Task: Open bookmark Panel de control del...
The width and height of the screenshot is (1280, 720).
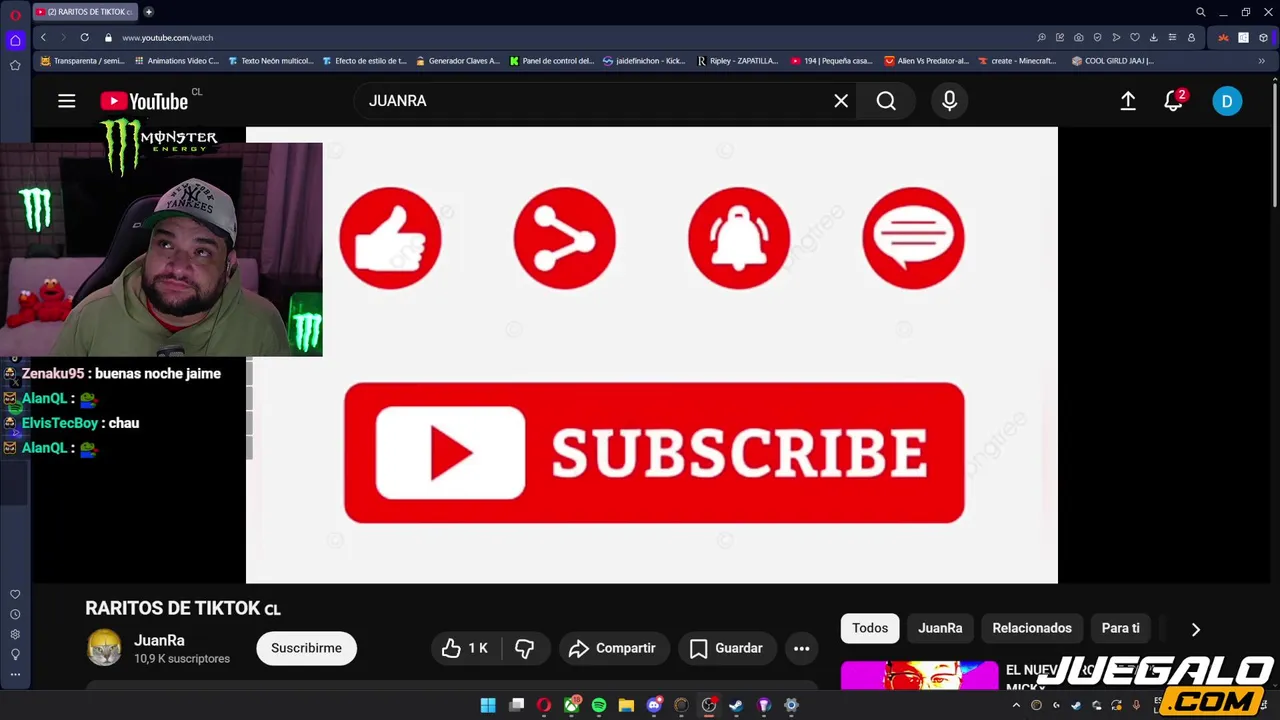Action: 551,61
